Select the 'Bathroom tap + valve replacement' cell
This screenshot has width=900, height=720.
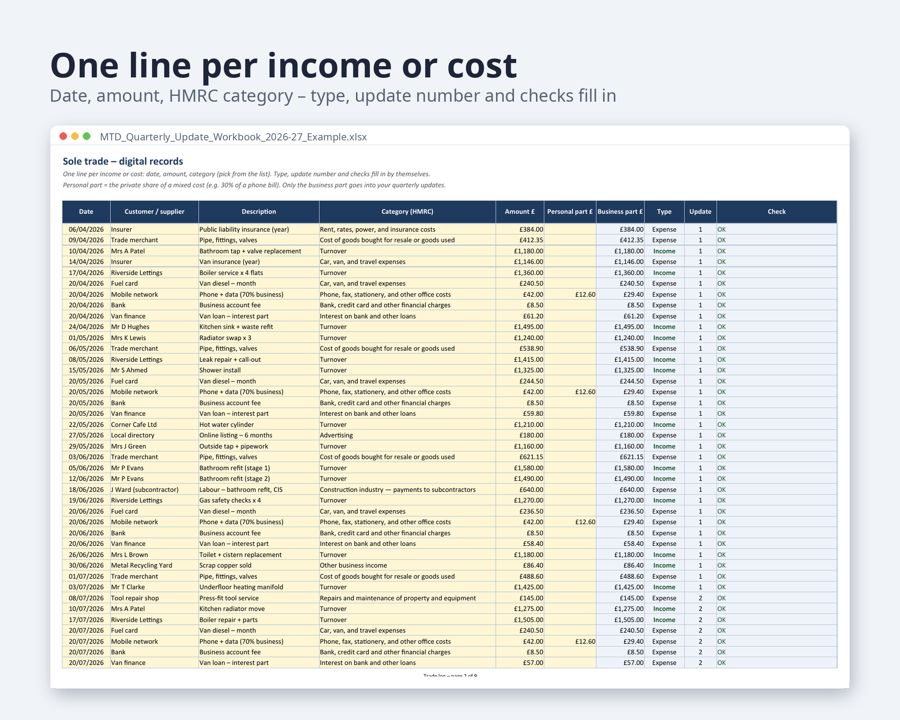[x=259, y=251]
